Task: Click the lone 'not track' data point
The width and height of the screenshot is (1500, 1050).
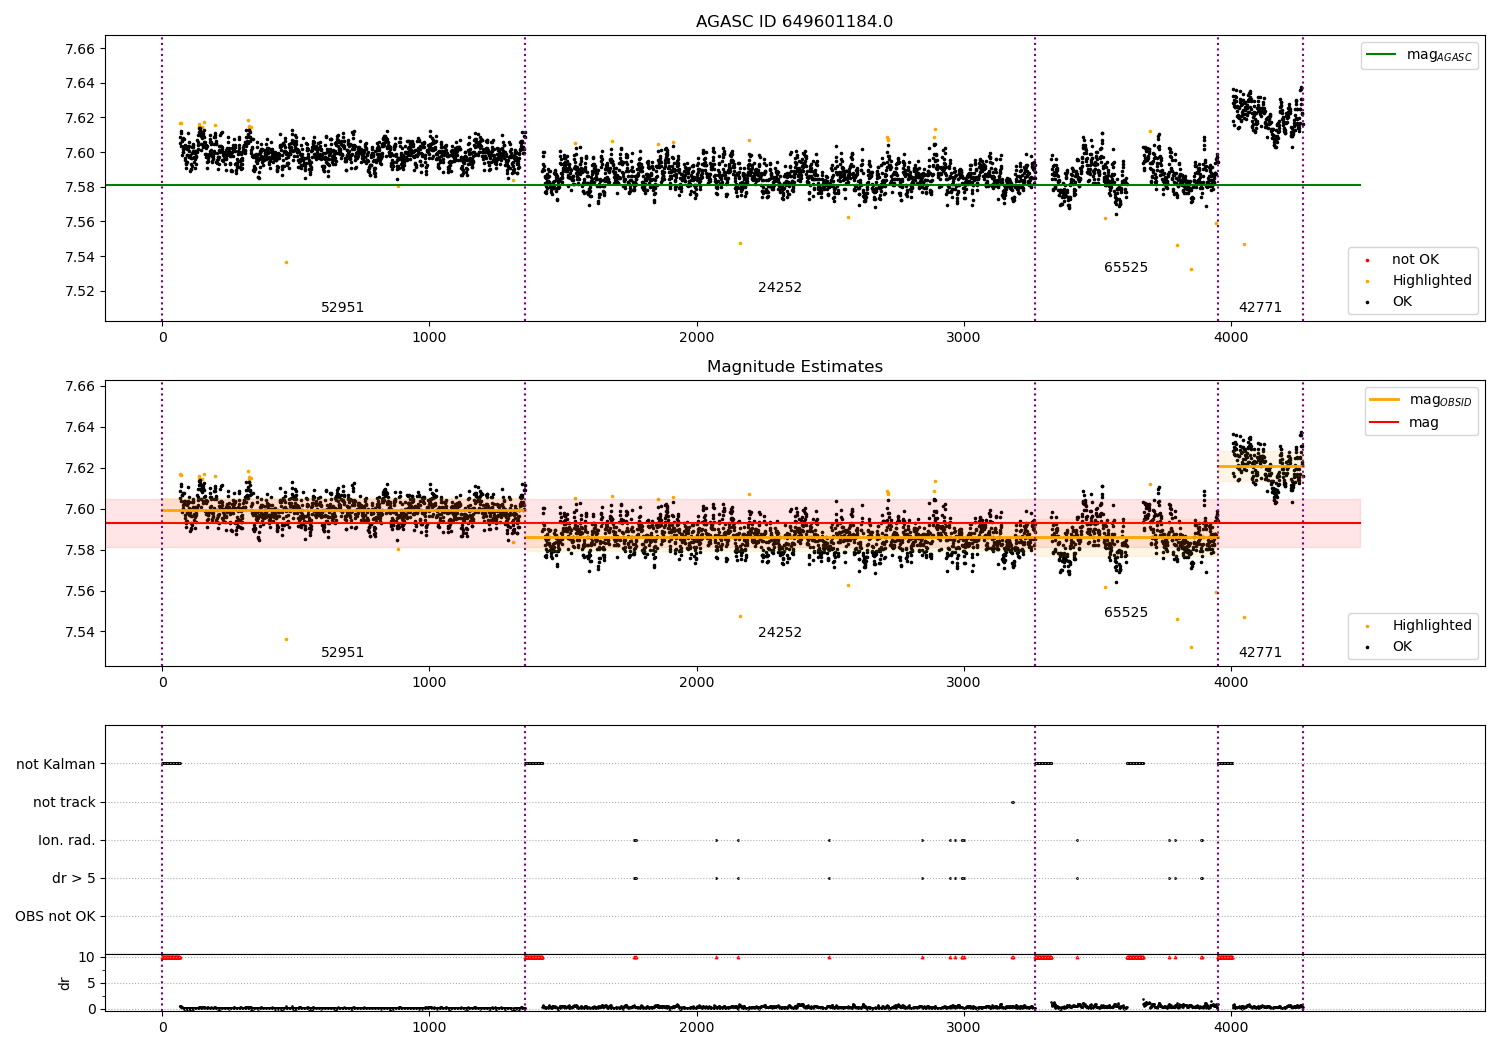Action: coord(1012,802)
